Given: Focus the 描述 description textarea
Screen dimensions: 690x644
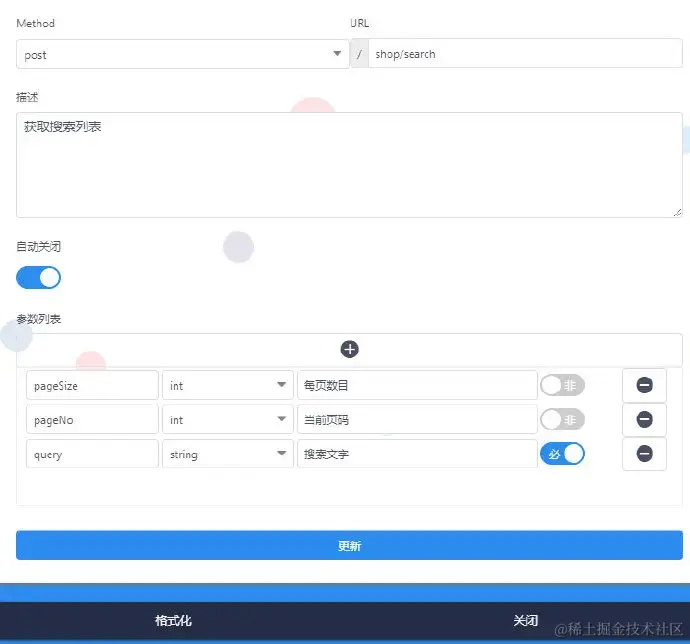Looking at the screenshot, I should point(349,165).
